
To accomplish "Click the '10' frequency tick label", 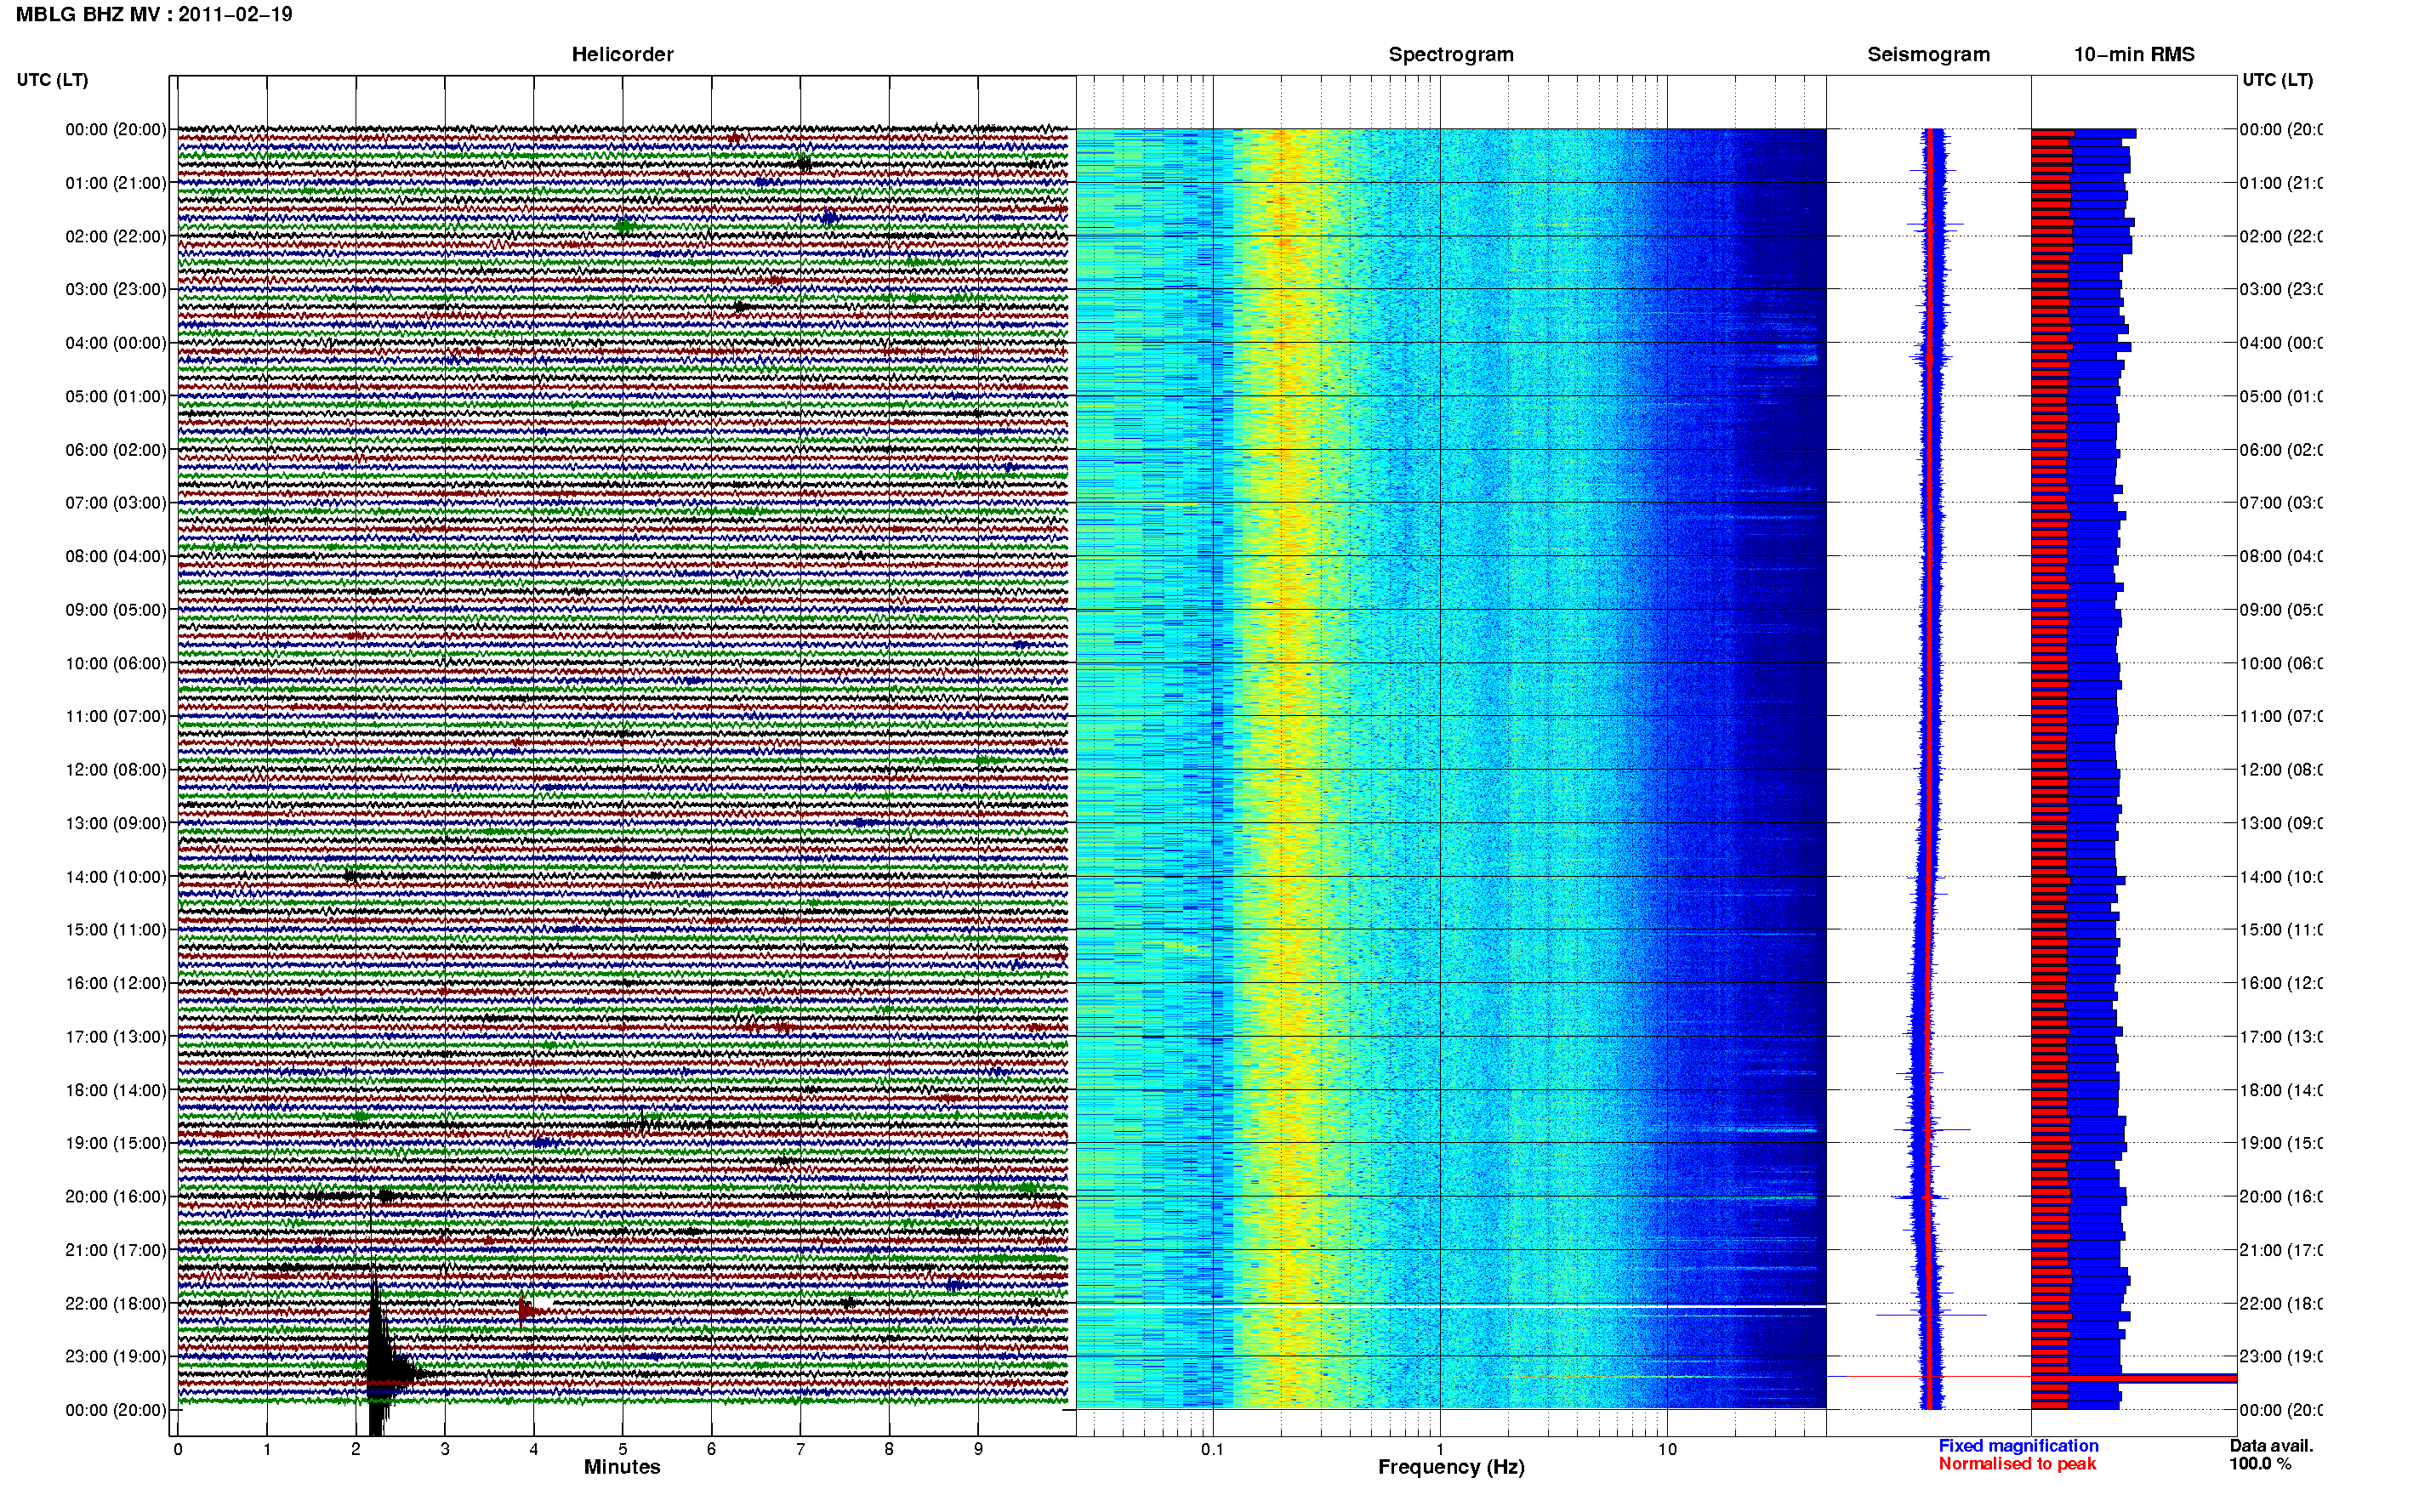I will tap(1667, 1449).
